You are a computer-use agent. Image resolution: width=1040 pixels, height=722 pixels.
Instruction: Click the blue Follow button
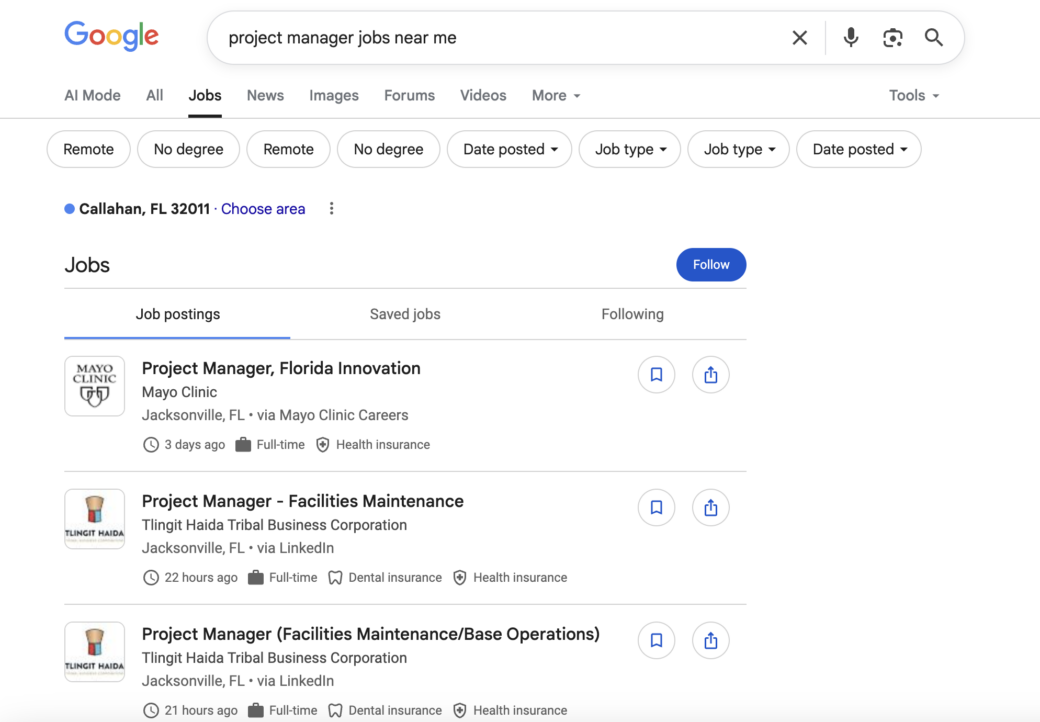point(711,265)
